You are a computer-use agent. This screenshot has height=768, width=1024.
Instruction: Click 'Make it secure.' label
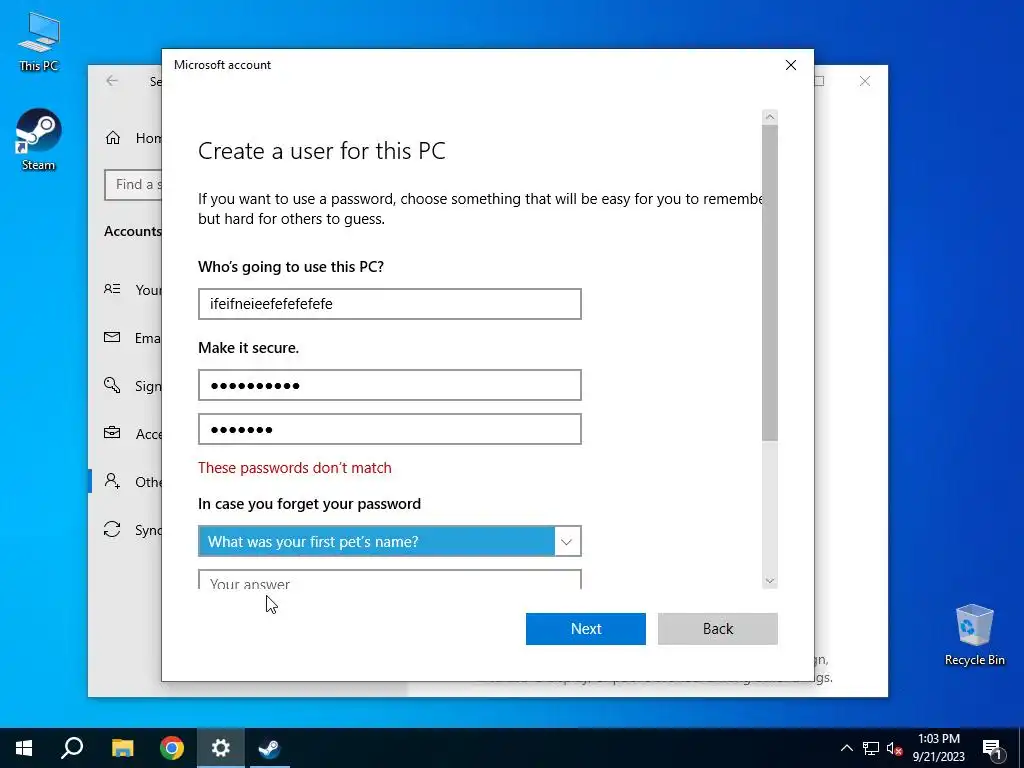coord(249,347)
